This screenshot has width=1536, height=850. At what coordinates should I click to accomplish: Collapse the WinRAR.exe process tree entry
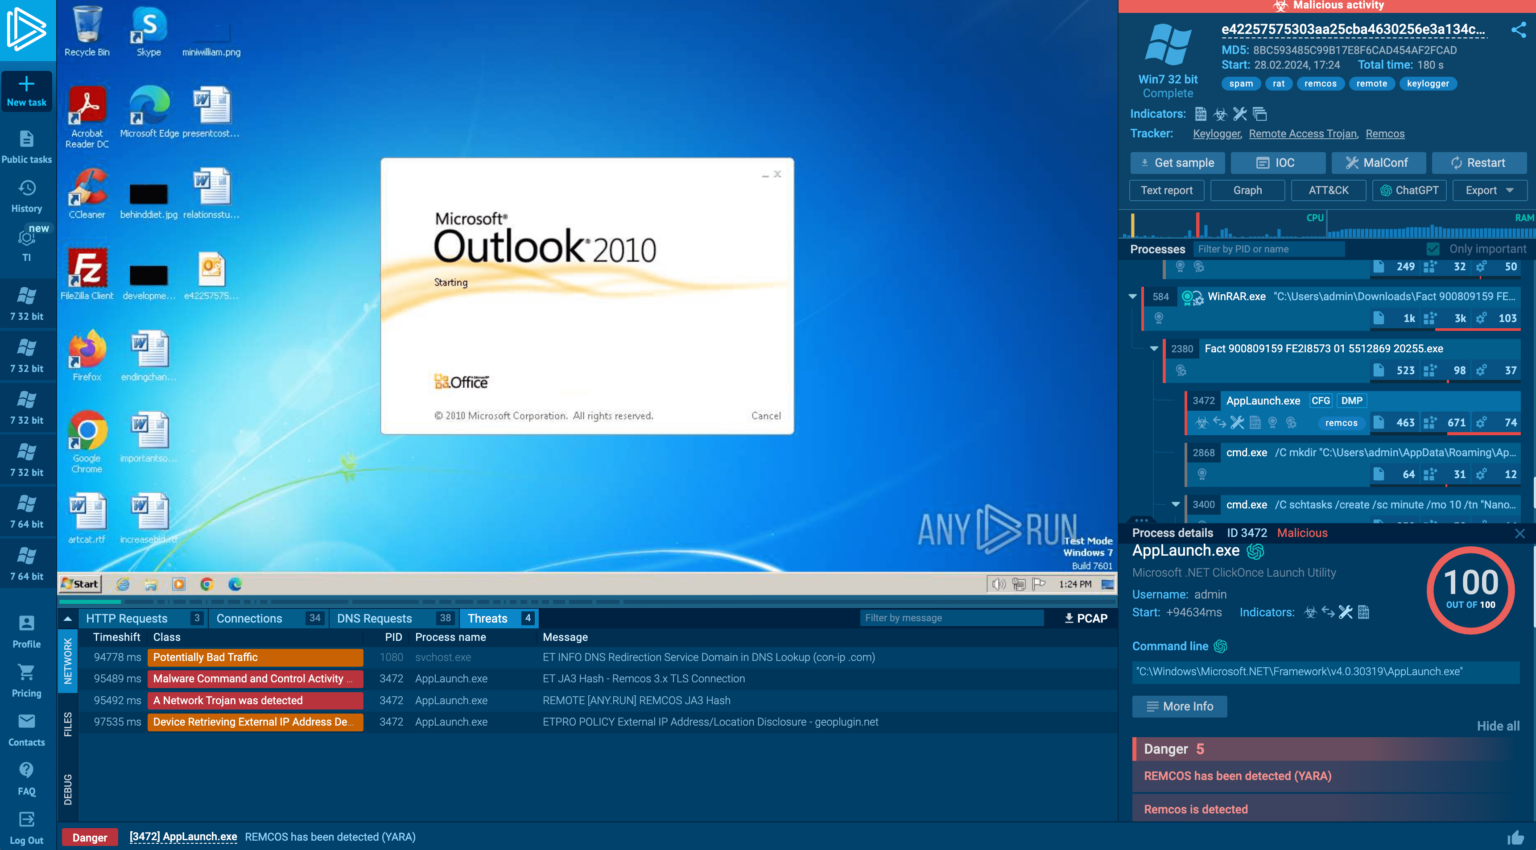click(x=1132, y=296)
